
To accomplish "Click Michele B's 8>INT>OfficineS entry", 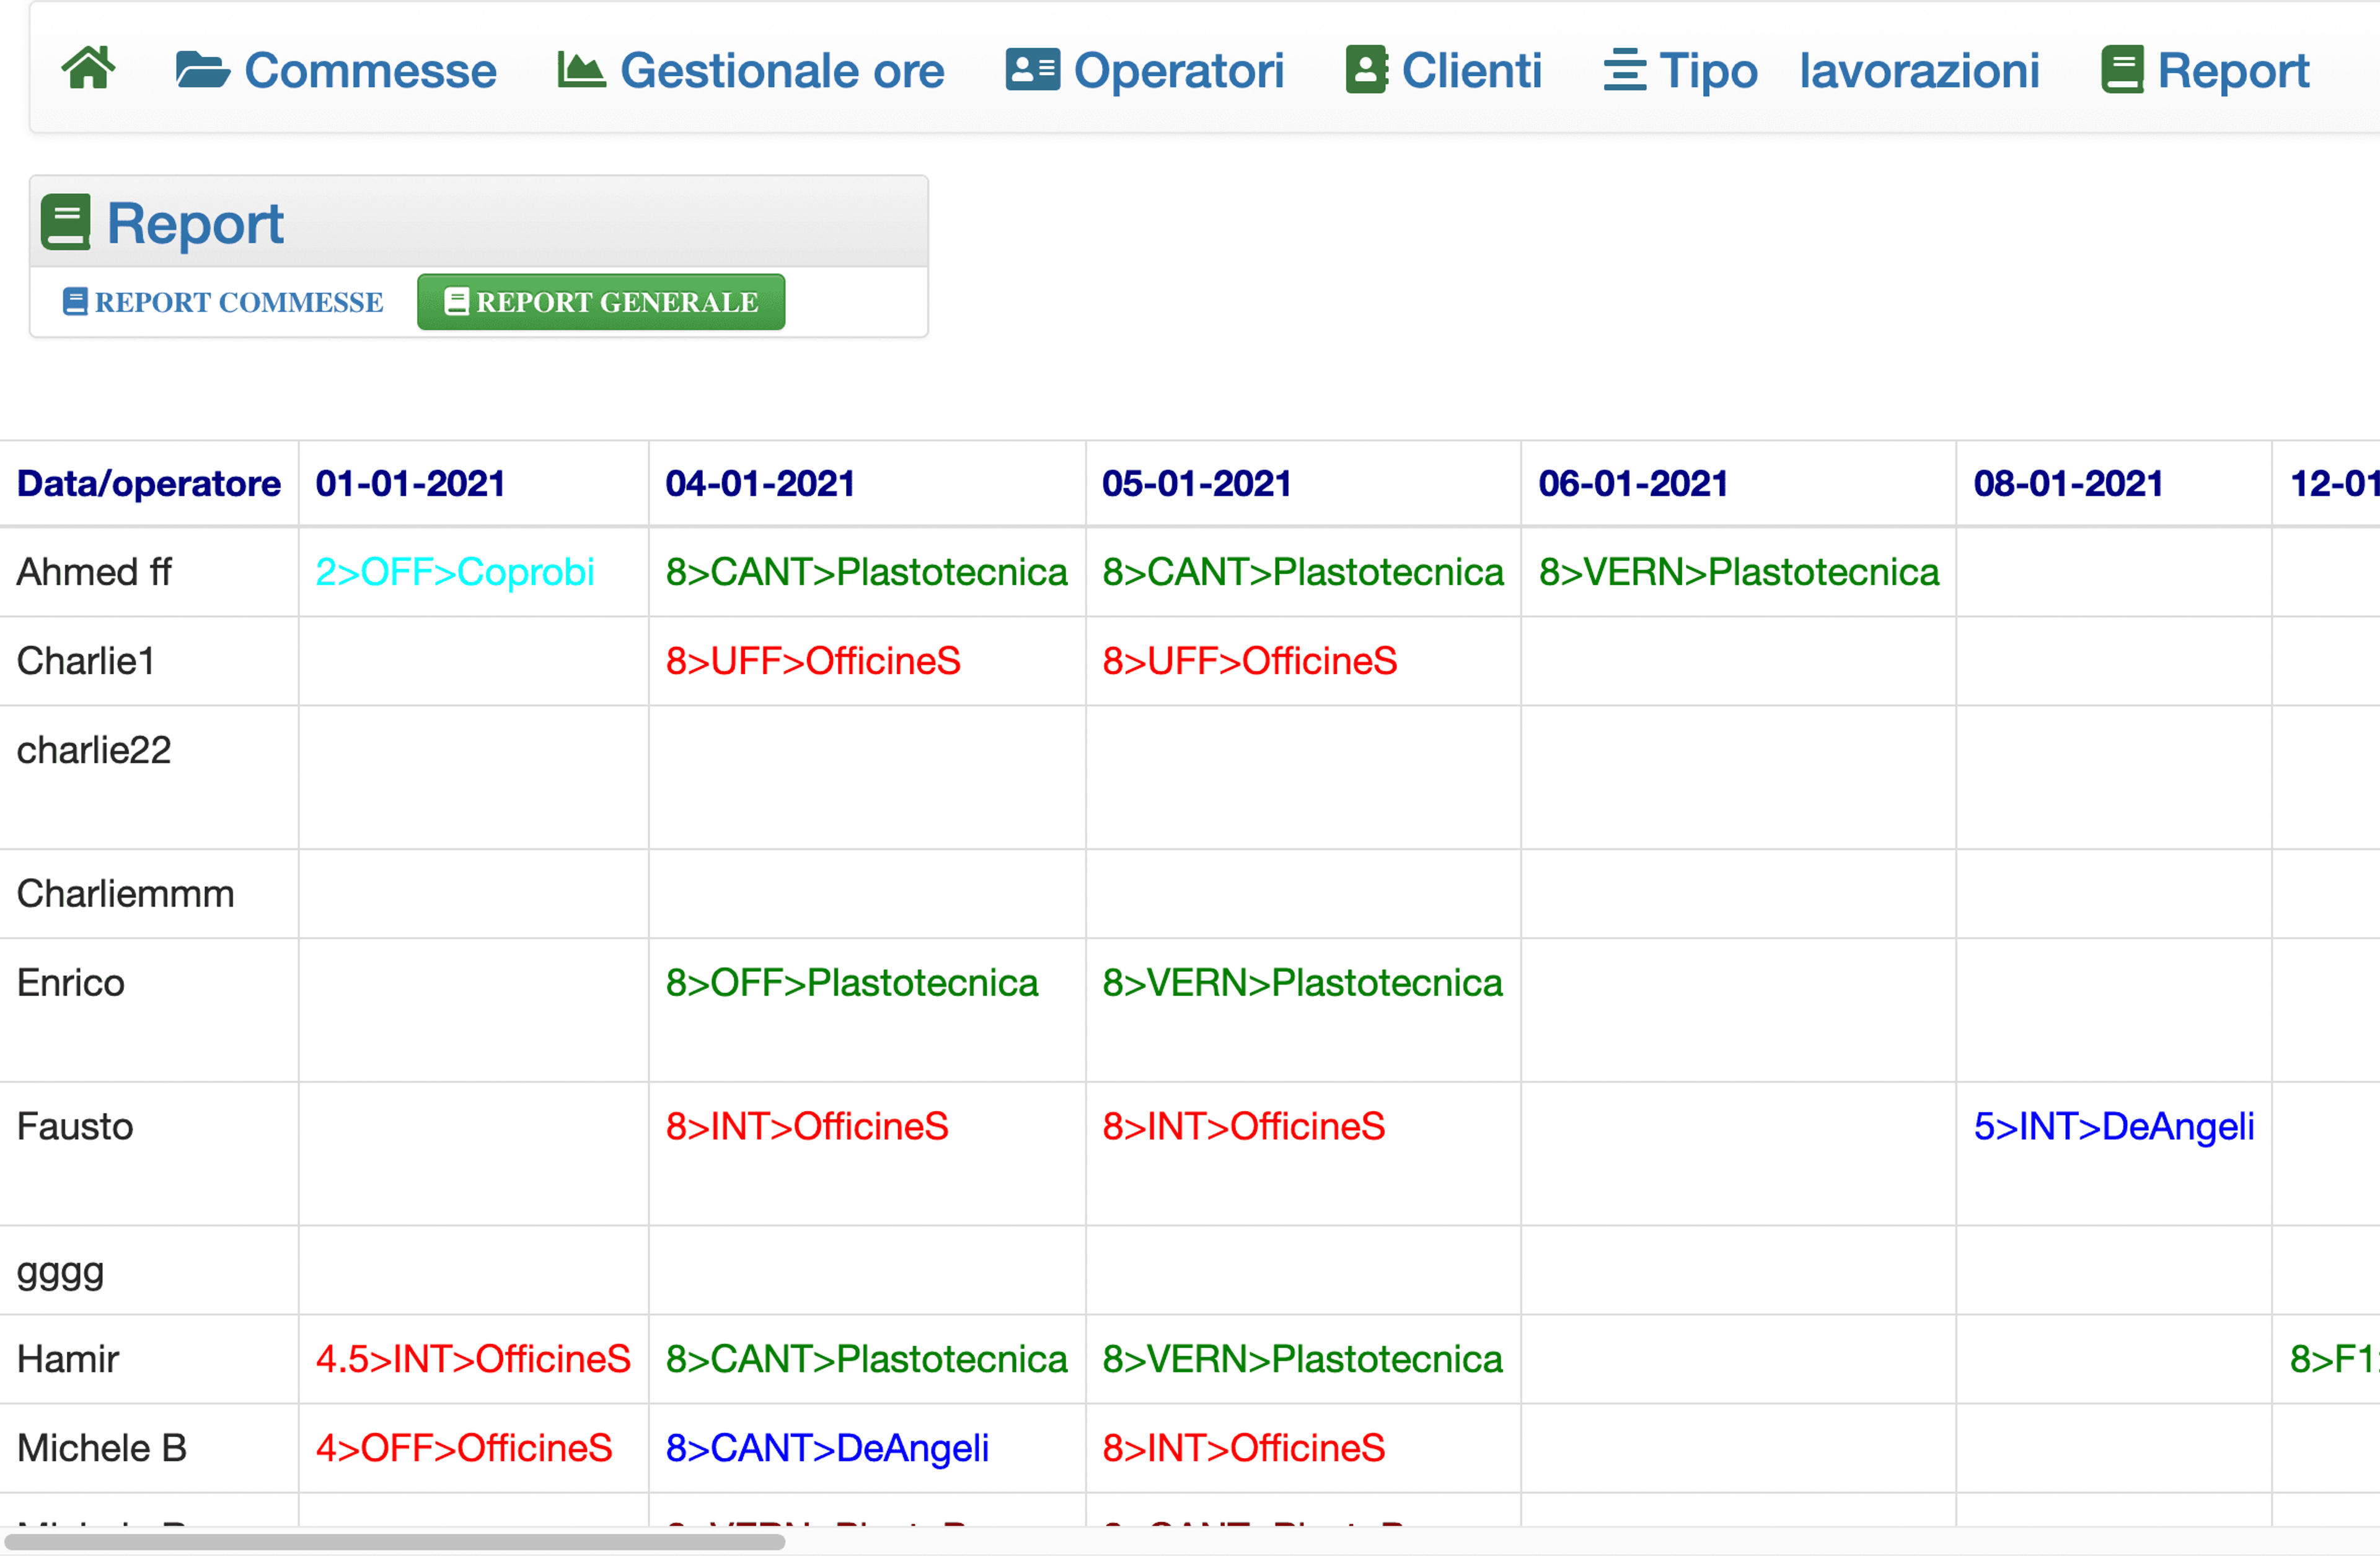I will click(1244, 1449).
